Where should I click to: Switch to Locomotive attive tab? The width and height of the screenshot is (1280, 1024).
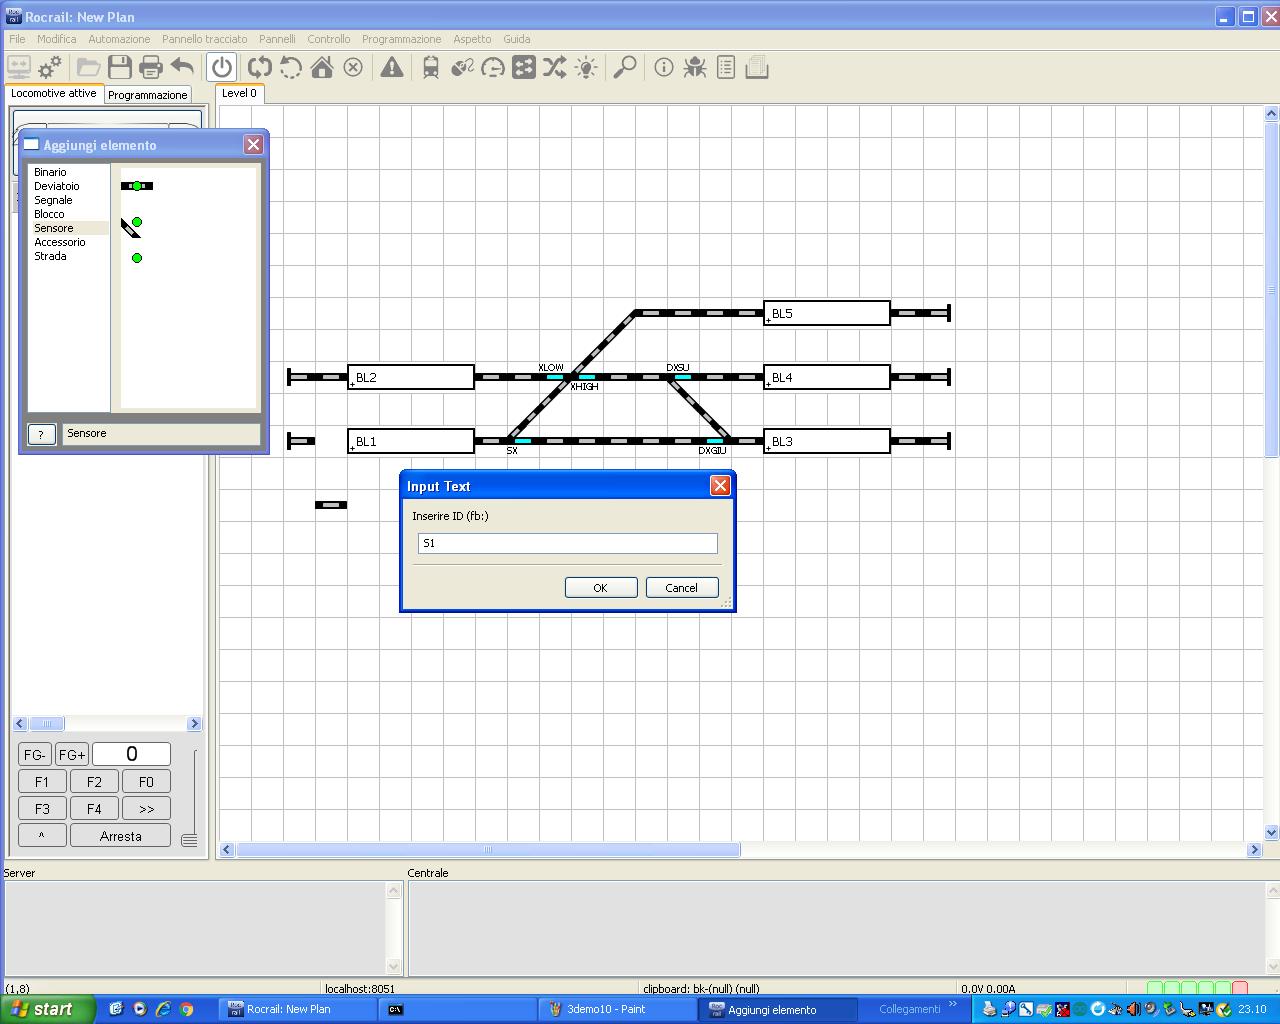[54, 93]
